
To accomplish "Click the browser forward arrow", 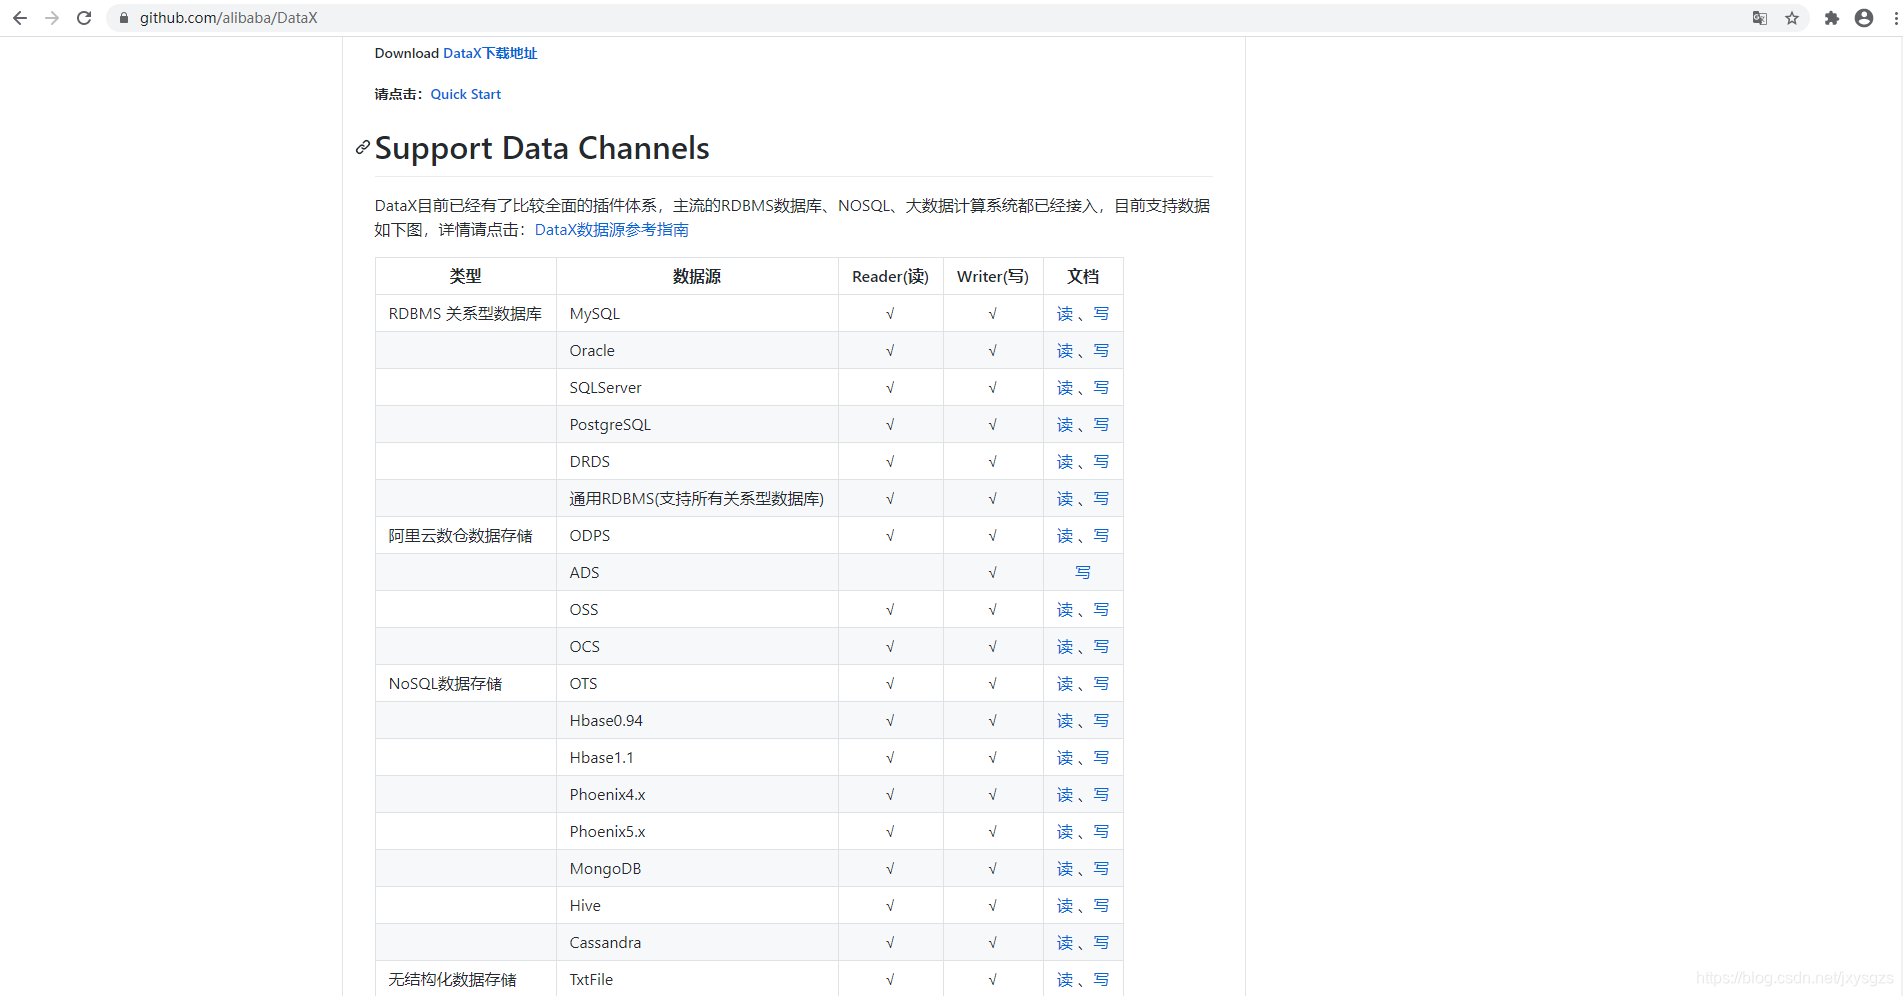I will [52, 18].
